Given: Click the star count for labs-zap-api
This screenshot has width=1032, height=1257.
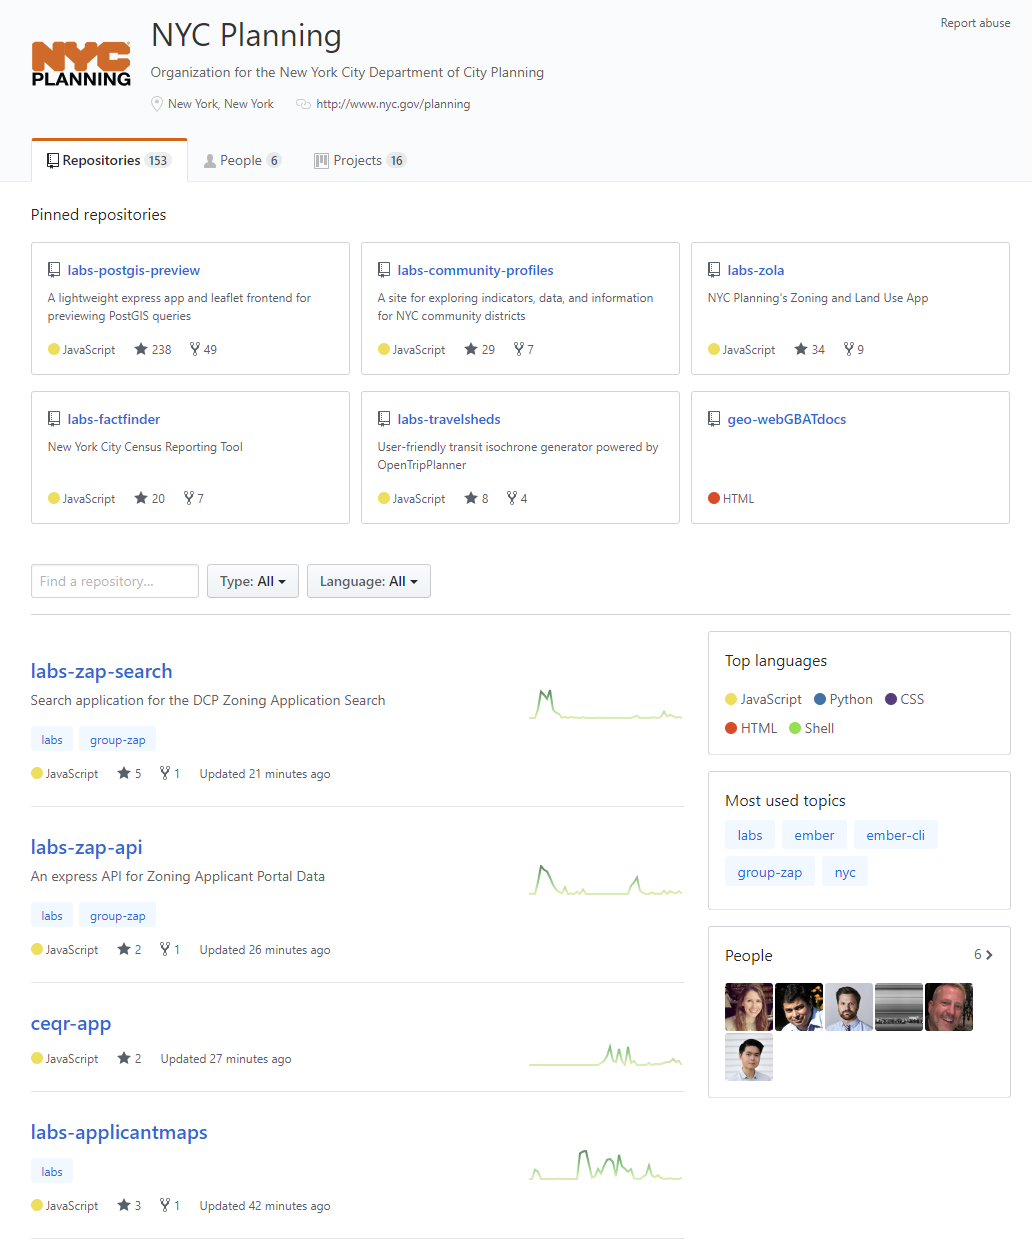Looking at the screenshot, I should pos(130,949).
